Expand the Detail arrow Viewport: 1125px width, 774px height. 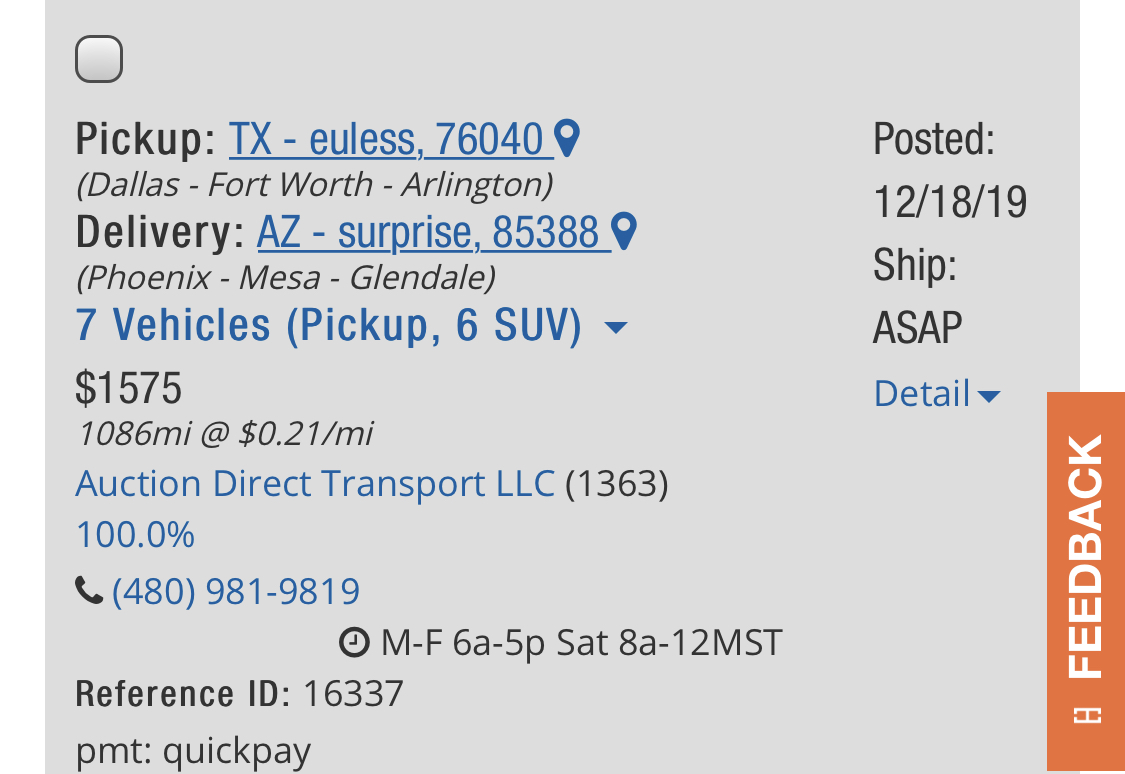tap(989, 396)
